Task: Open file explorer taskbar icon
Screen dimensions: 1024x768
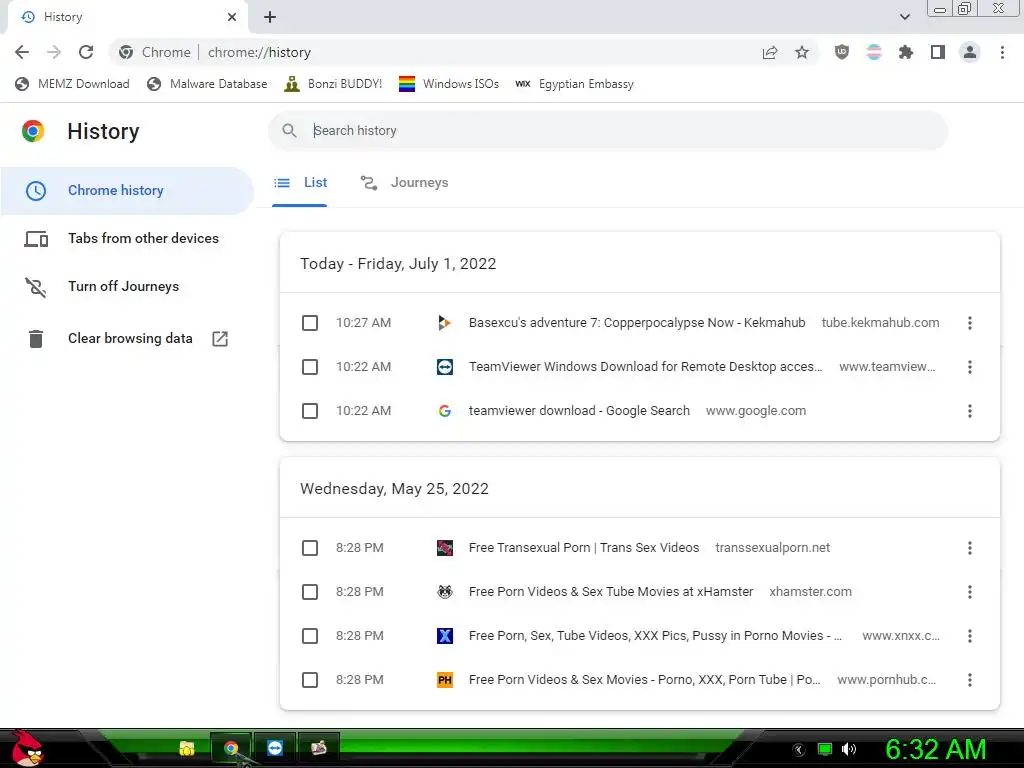Action: click(x=187, y=748)
